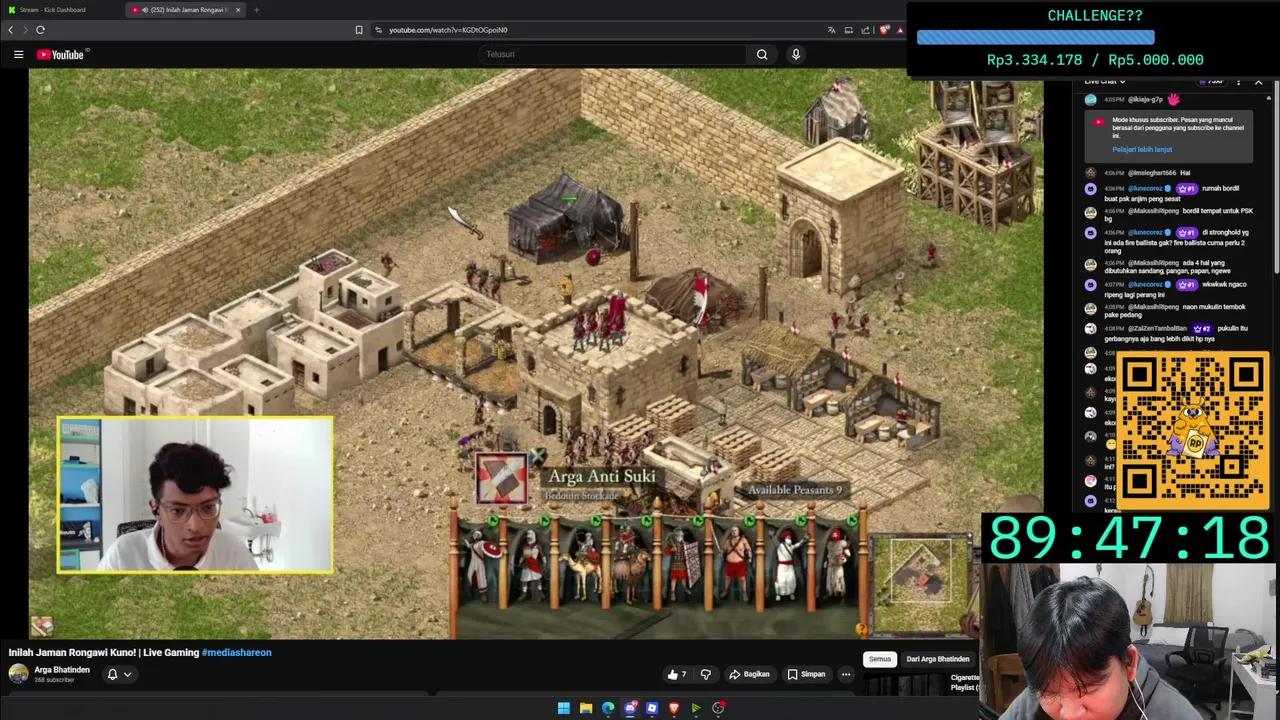Click the bookmark icon in the address bar
Screen dimensions: 1280x720
click(x=359, y=30)
